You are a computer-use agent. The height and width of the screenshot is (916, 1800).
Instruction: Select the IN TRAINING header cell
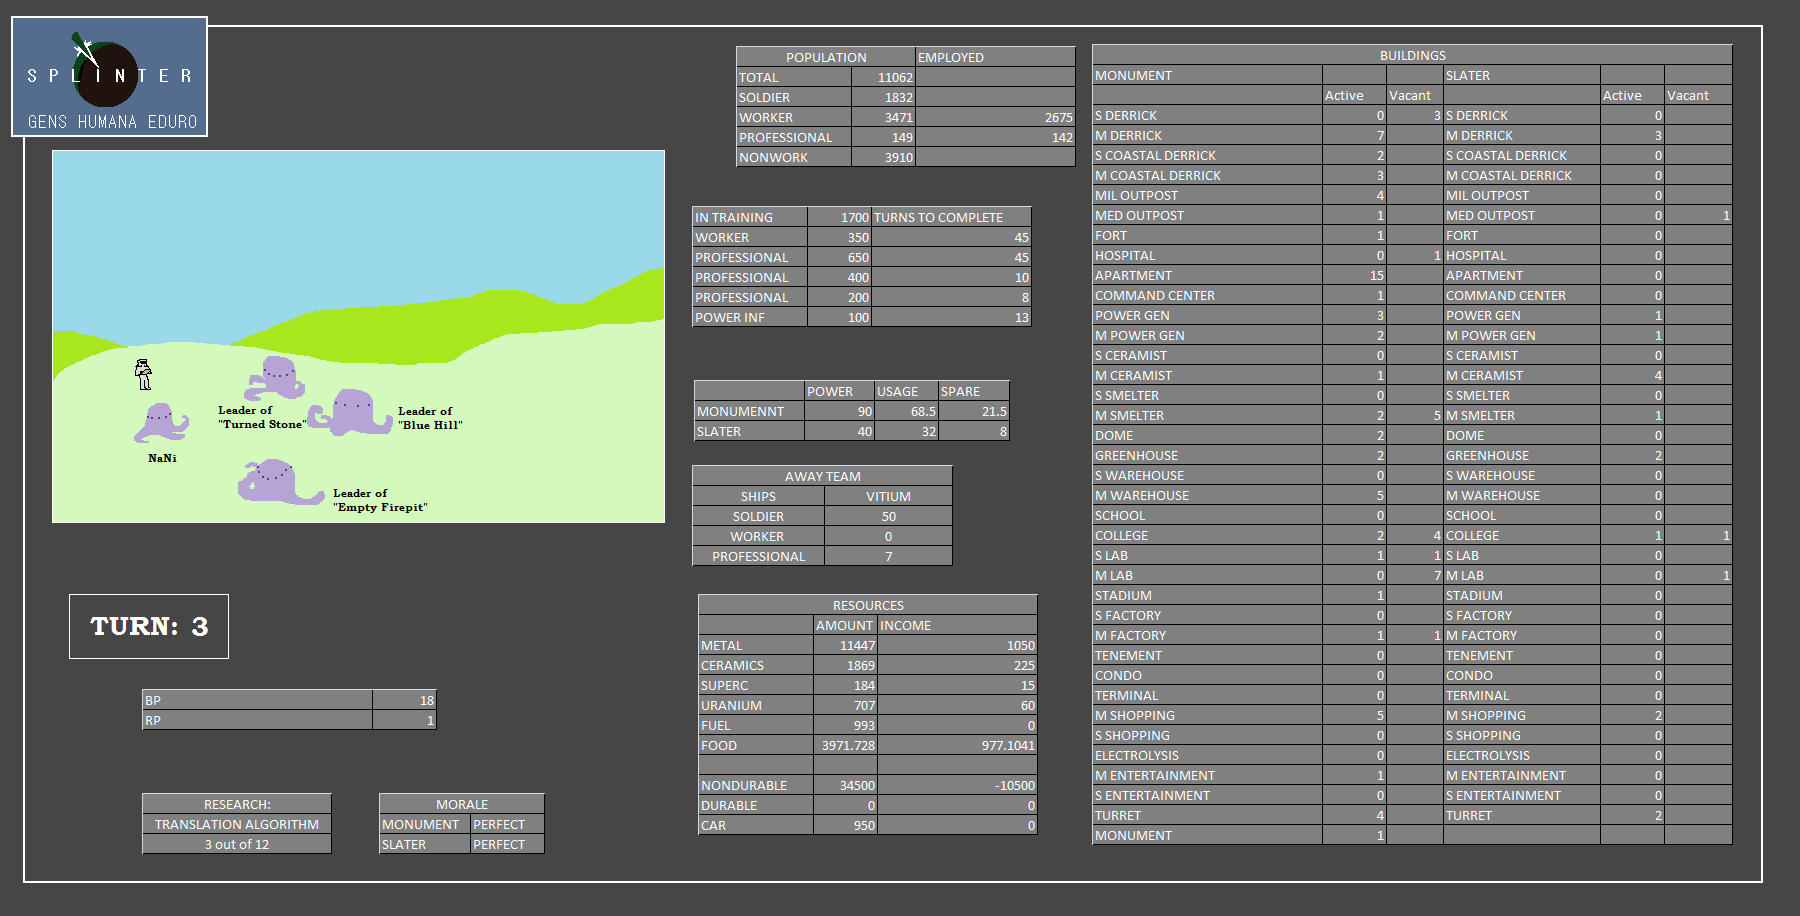tap(749, 217)
